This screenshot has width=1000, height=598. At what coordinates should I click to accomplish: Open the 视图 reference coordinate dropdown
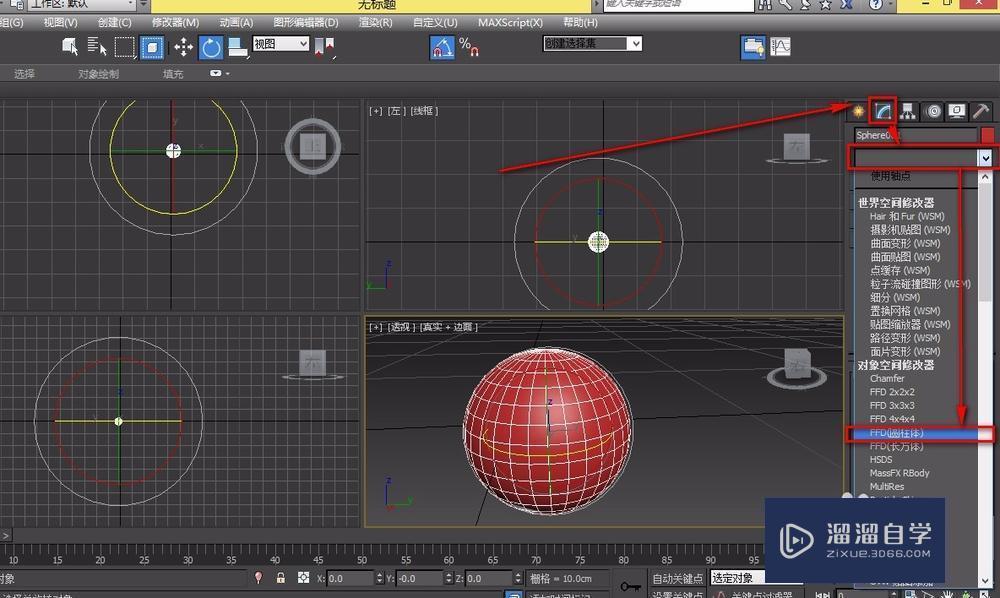[278, 44]
